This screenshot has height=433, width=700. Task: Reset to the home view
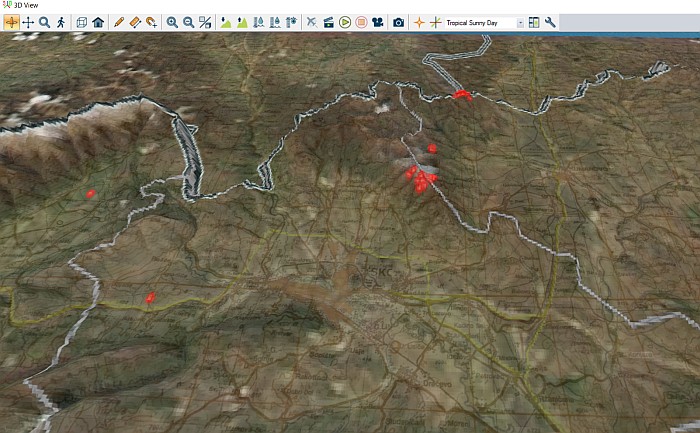tap(98, 22)
